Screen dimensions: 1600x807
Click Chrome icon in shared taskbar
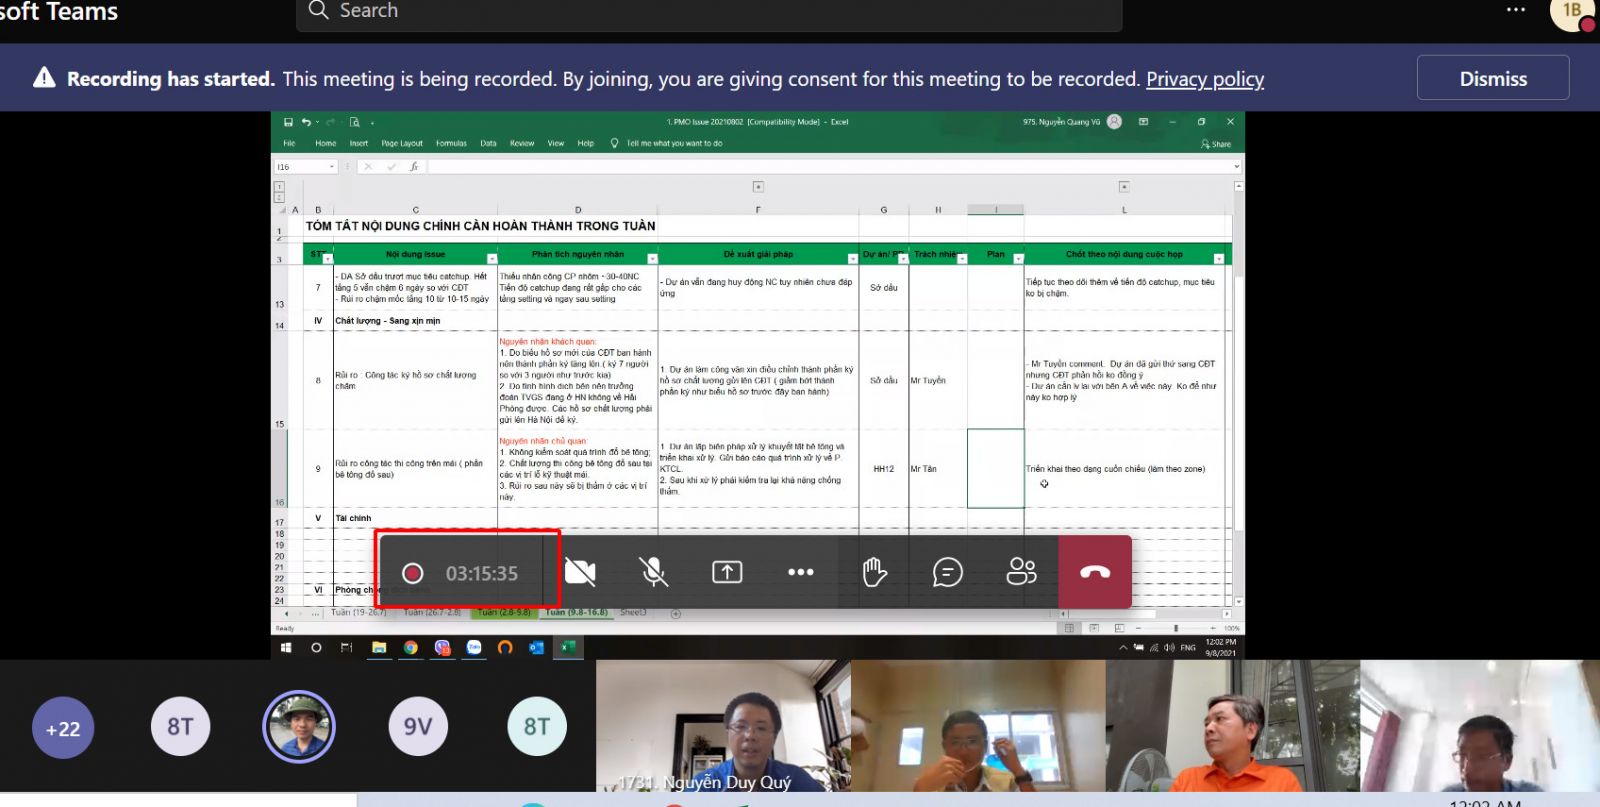tap(410, 647)
